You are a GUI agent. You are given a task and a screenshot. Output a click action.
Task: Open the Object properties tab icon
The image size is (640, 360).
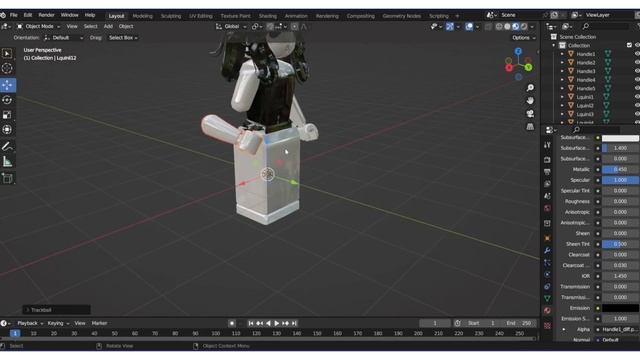point(547,238)
